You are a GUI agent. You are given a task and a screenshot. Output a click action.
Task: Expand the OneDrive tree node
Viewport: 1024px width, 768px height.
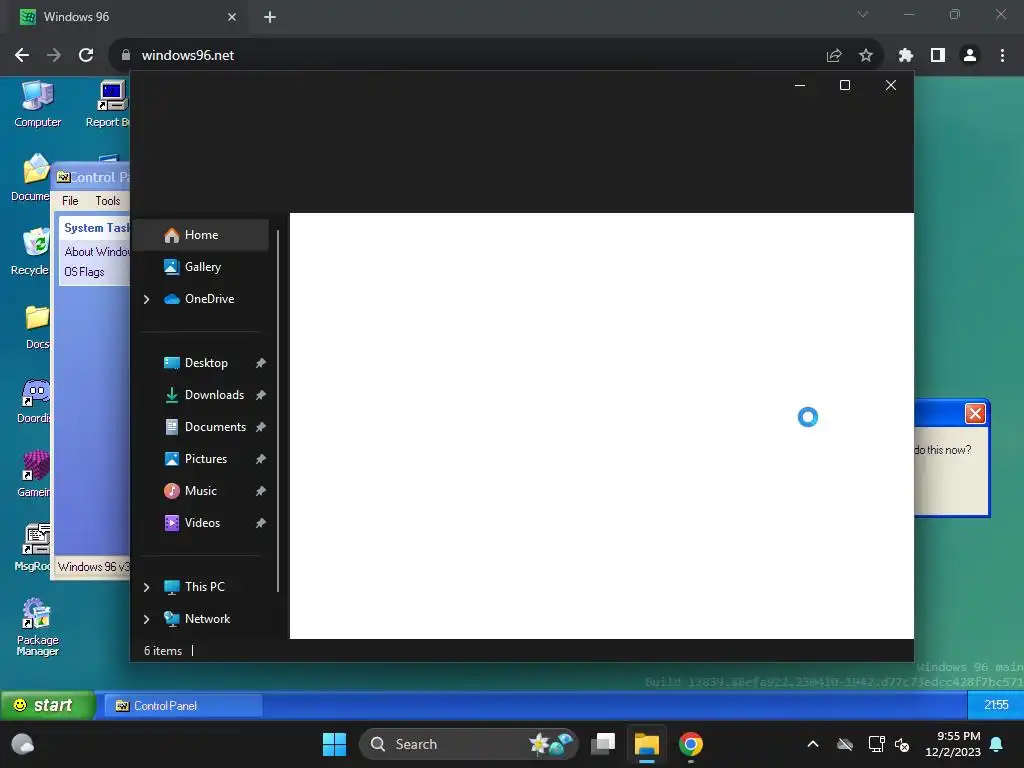coord(146,299)
